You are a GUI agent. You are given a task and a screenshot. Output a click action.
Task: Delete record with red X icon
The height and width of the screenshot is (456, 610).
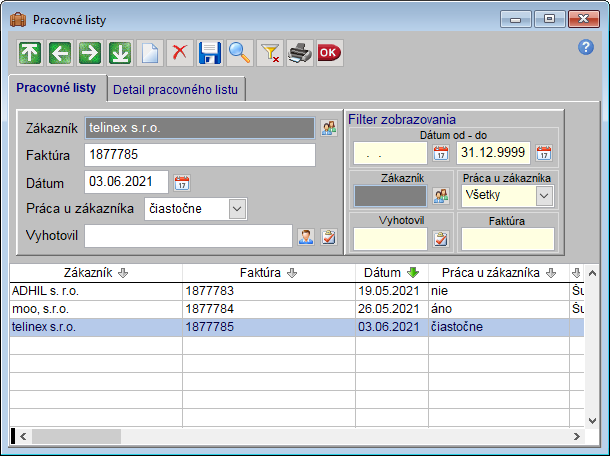click(x=179, y=53)
